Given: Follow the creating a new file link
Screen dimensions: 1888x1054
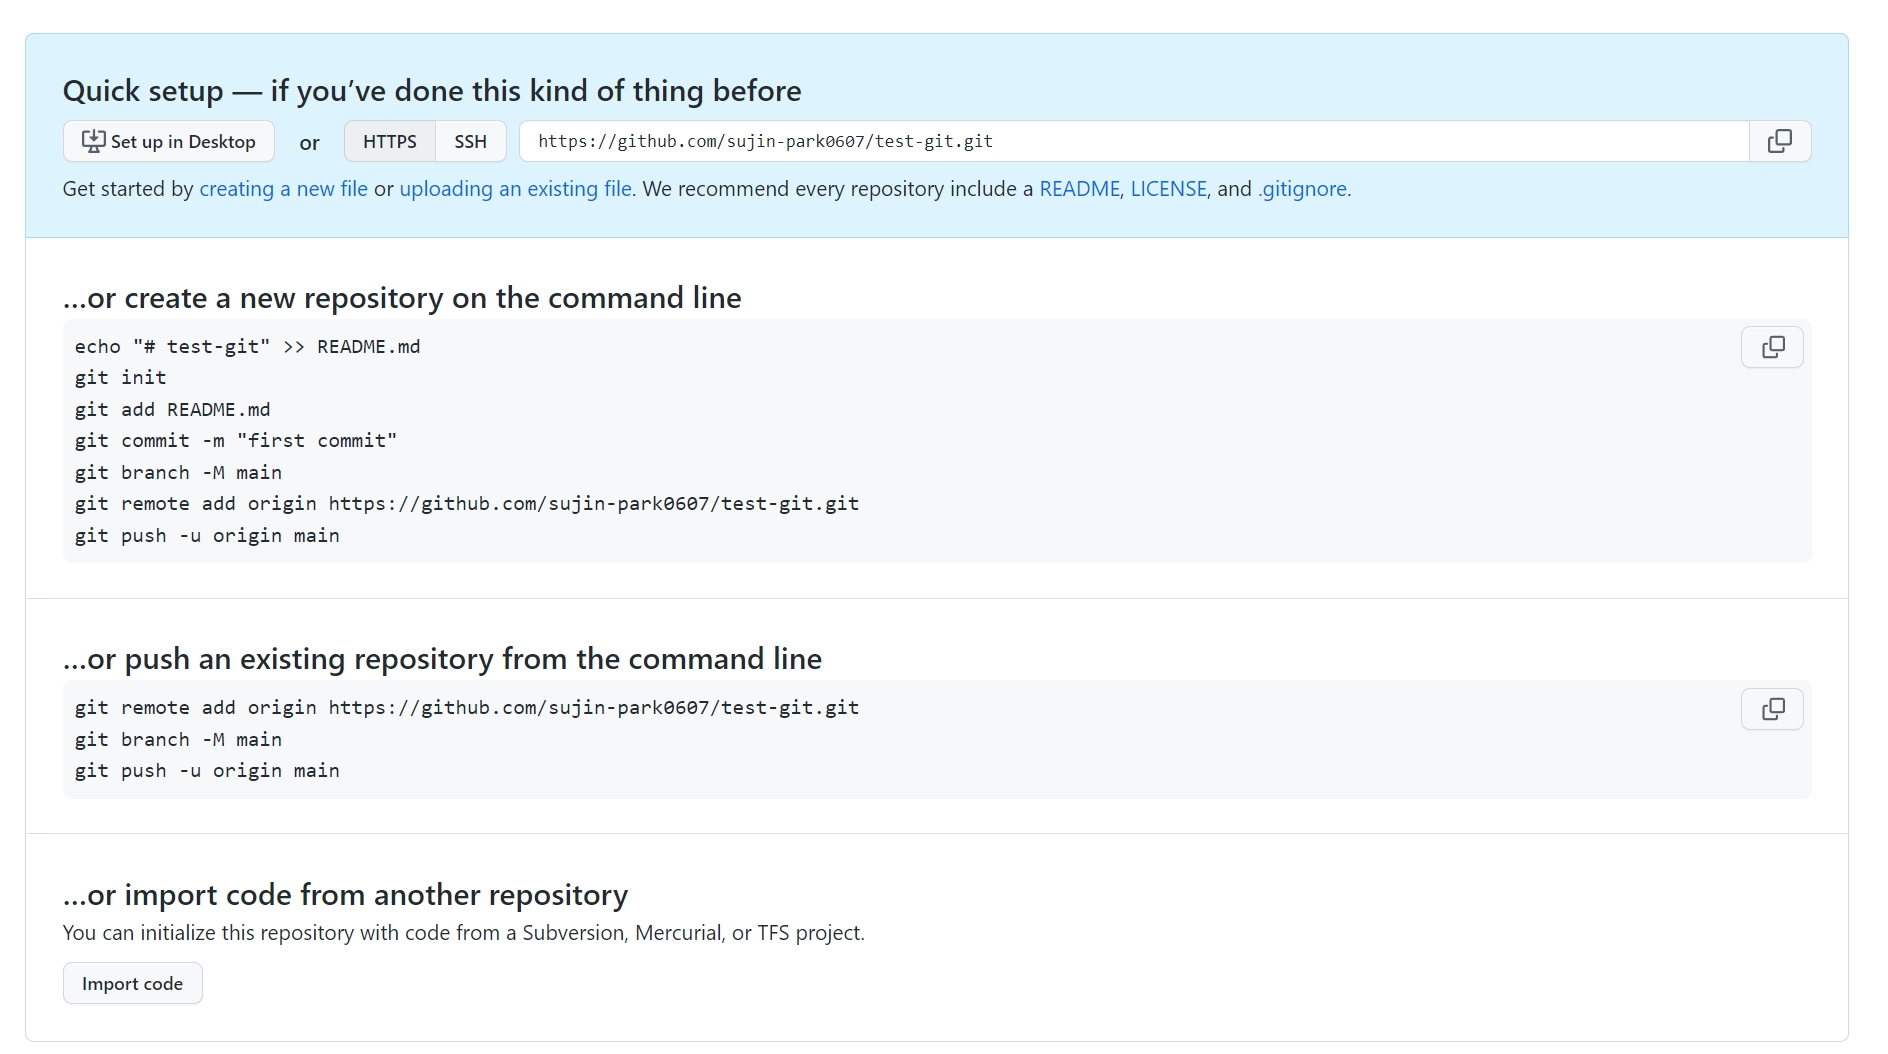Looking at the screenshot, I should point(283,189).
